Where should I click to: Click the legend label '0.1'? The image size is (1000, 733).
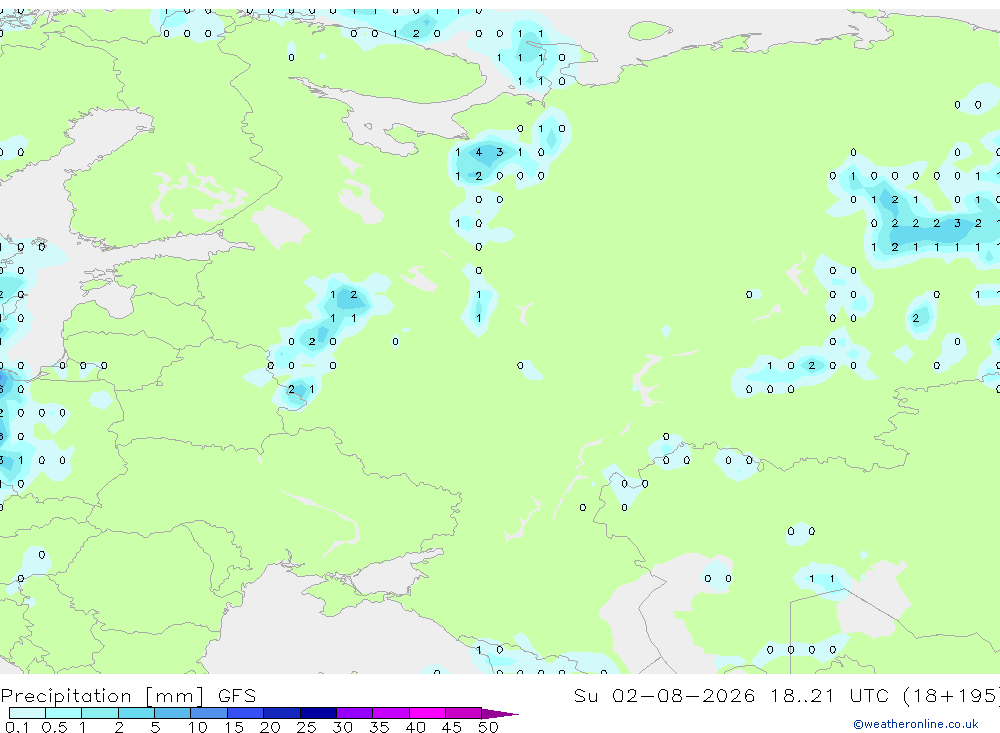[x=17, y=727]
